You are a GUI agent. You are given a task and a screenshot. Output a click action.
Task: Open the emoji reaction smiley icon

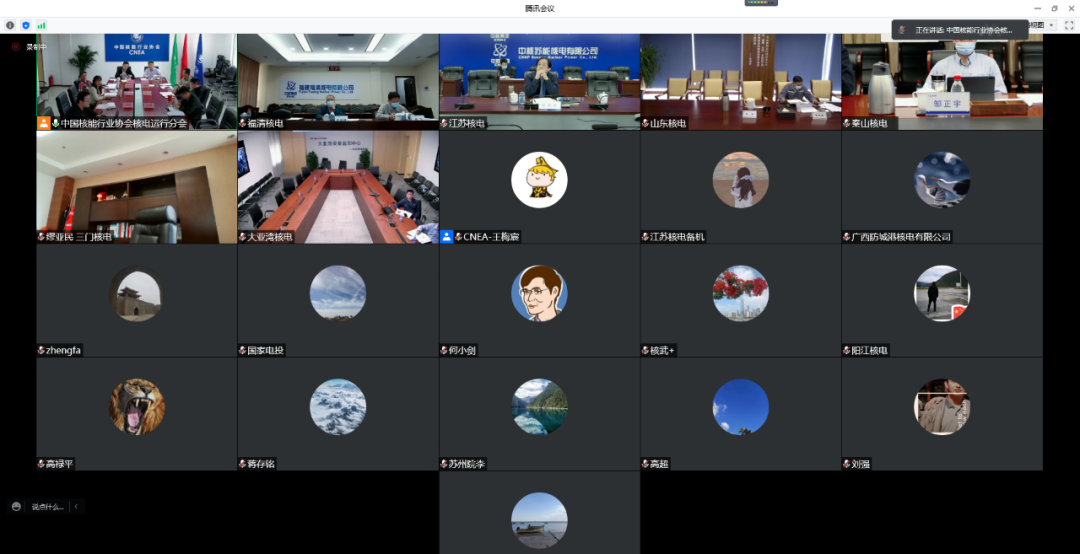click(x=16, y=506)
